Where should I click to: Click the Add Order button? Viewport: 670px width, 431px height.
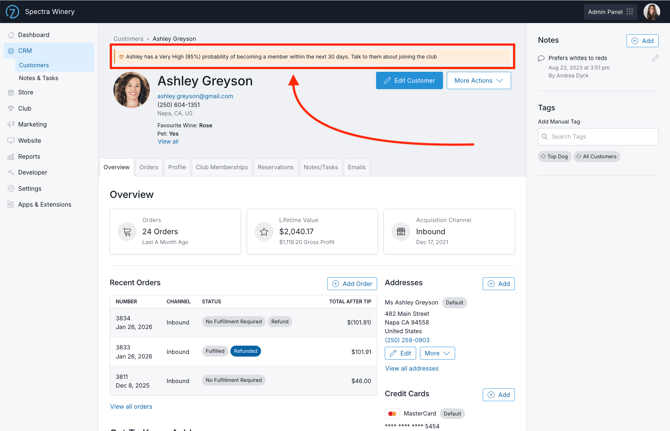coord(352,284)
